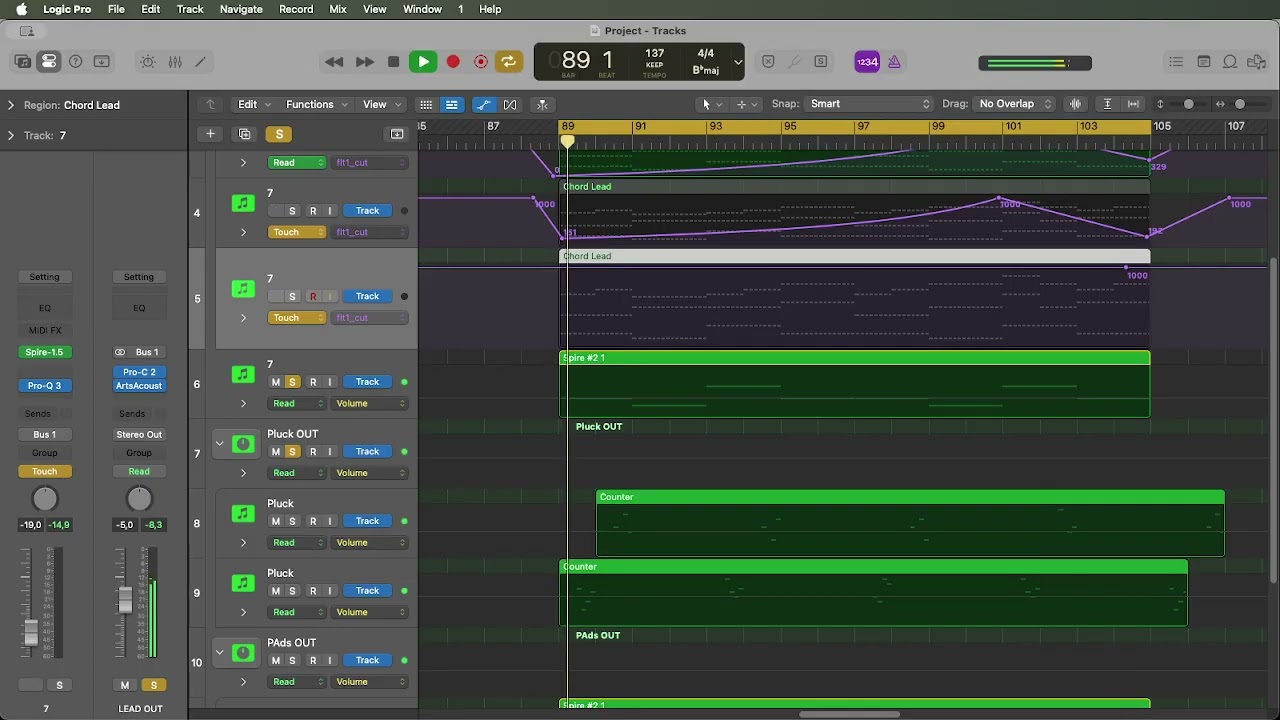This screenshot has width=1280, height=720.
Task: Click the add track plus button
Action: (210, 134)
